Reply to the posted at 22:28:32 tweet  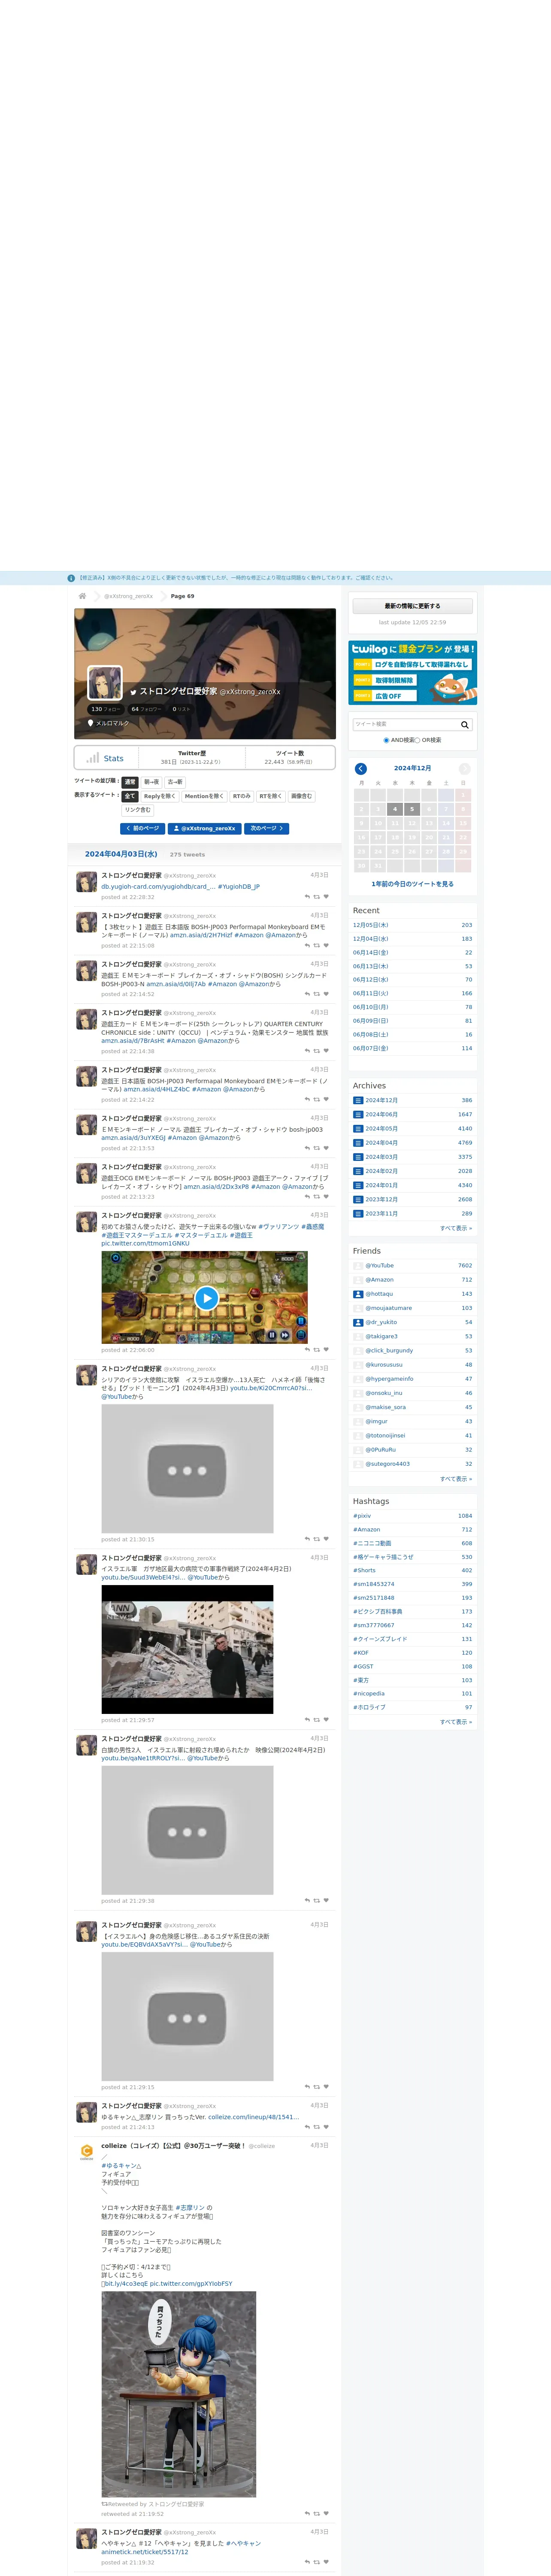click(307, 897)
